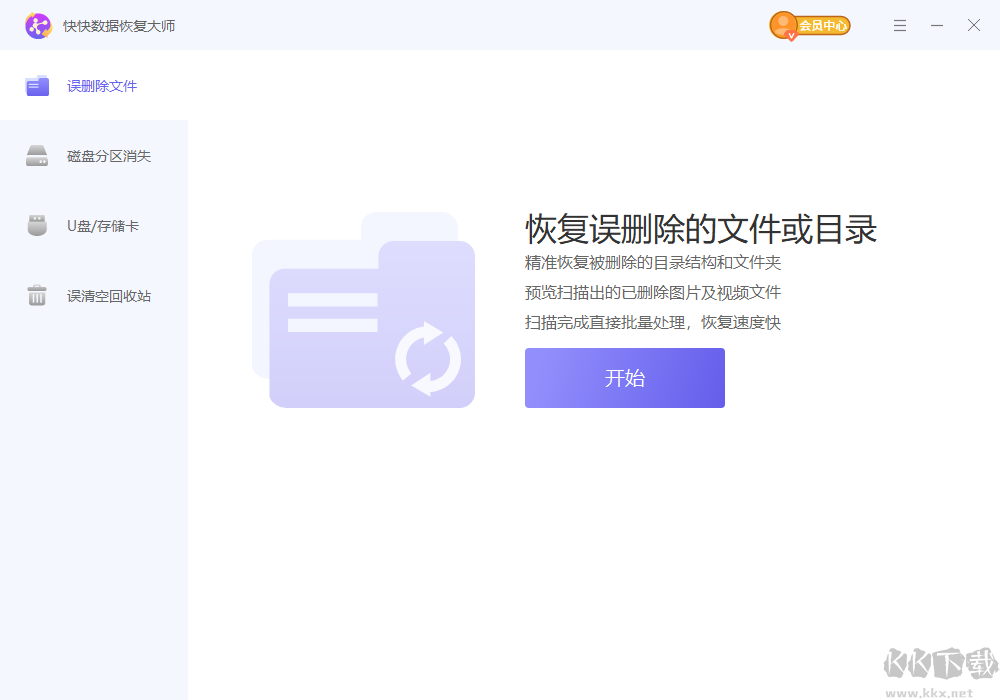
Task: Click the heading 恢复误删除的文件或目录
Action: tap(700, 230)
